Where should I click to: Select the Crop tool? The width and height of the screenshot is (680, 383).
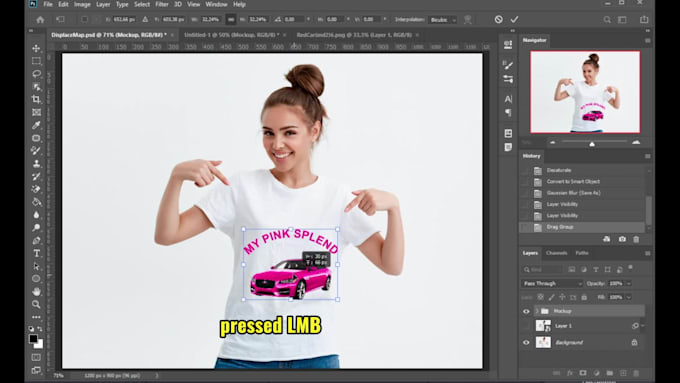36,99
